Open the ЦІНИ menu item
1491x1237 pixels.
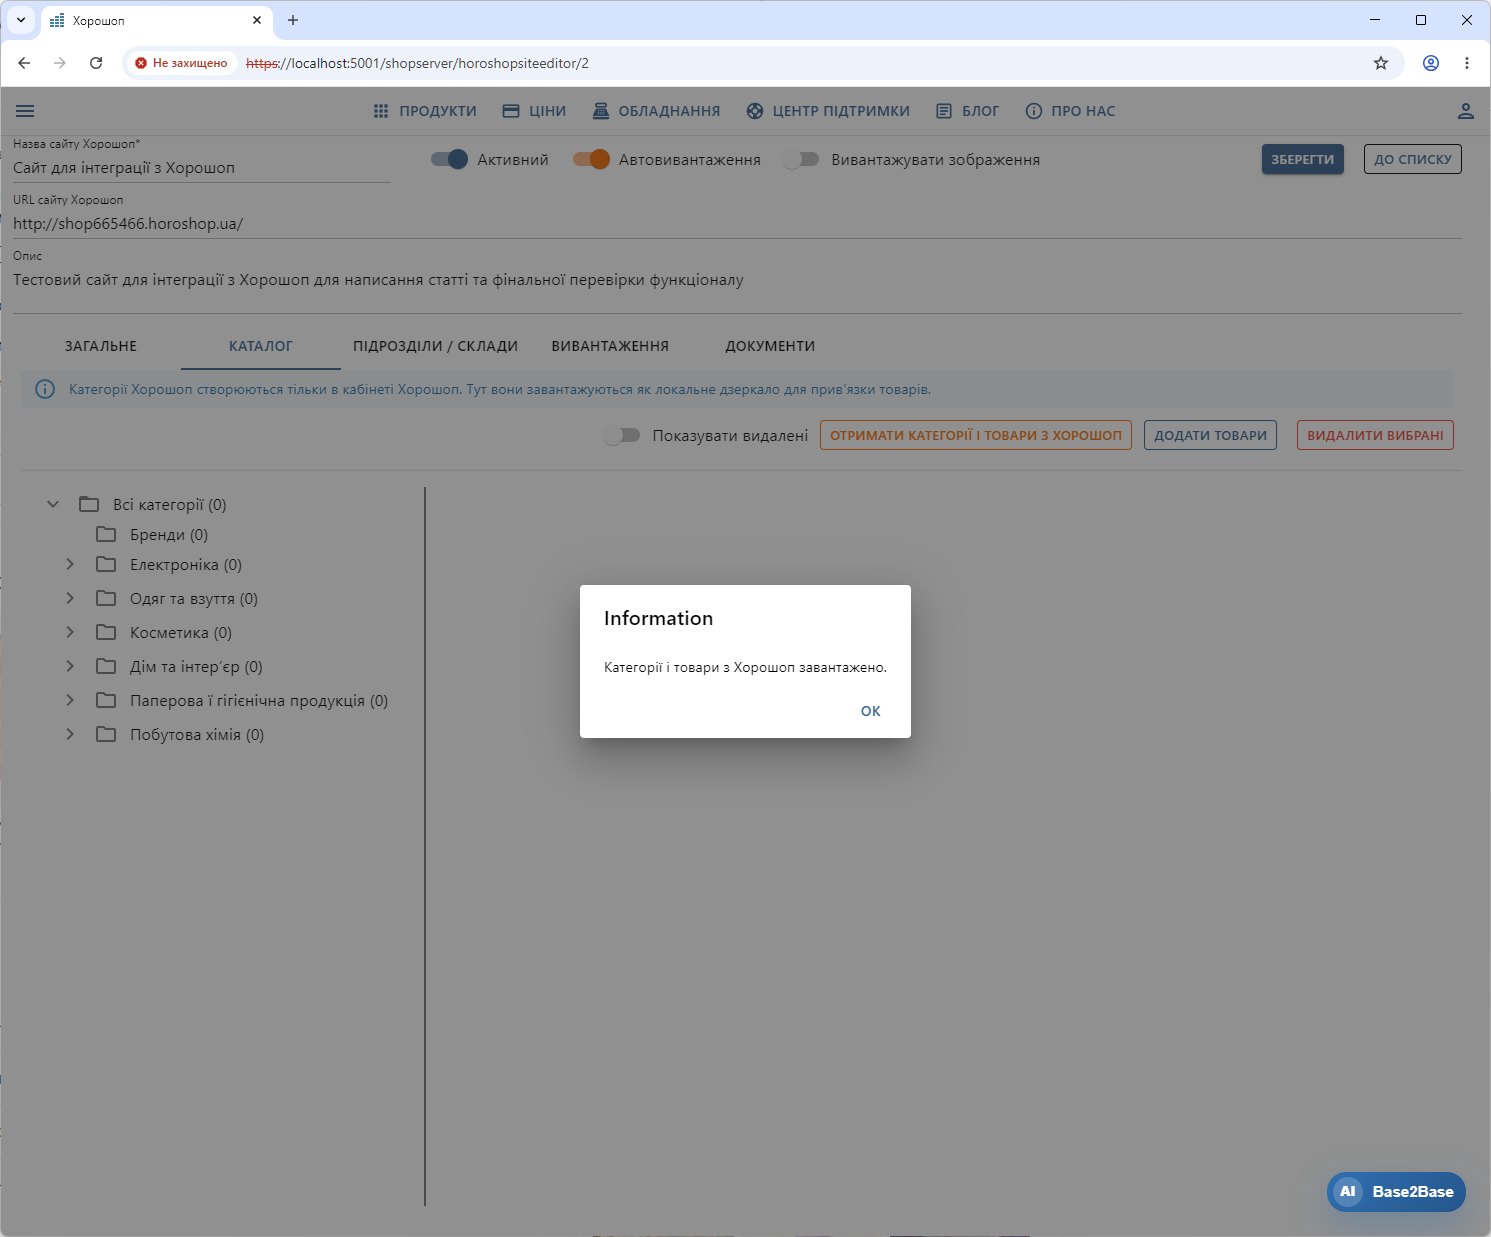[534, 111]
